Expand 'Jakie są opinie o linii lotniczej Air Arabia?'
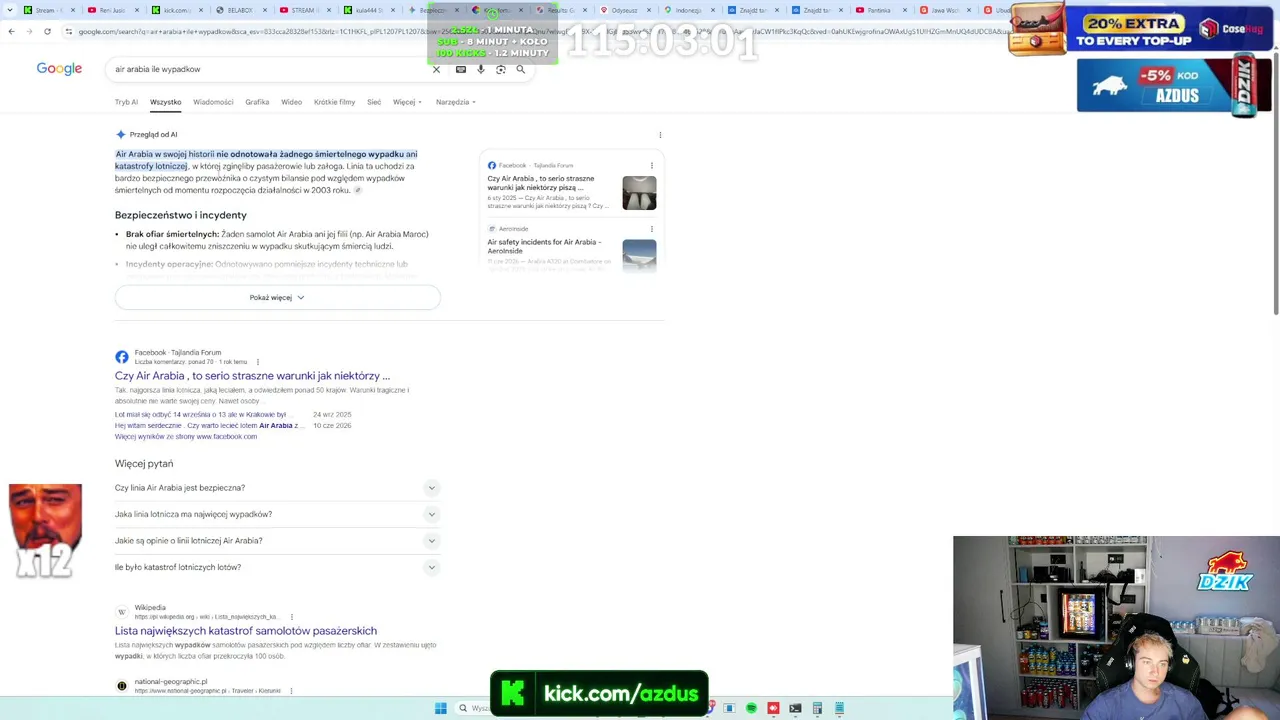This screenshot has height=720, width=1280. tap(277, 541)
